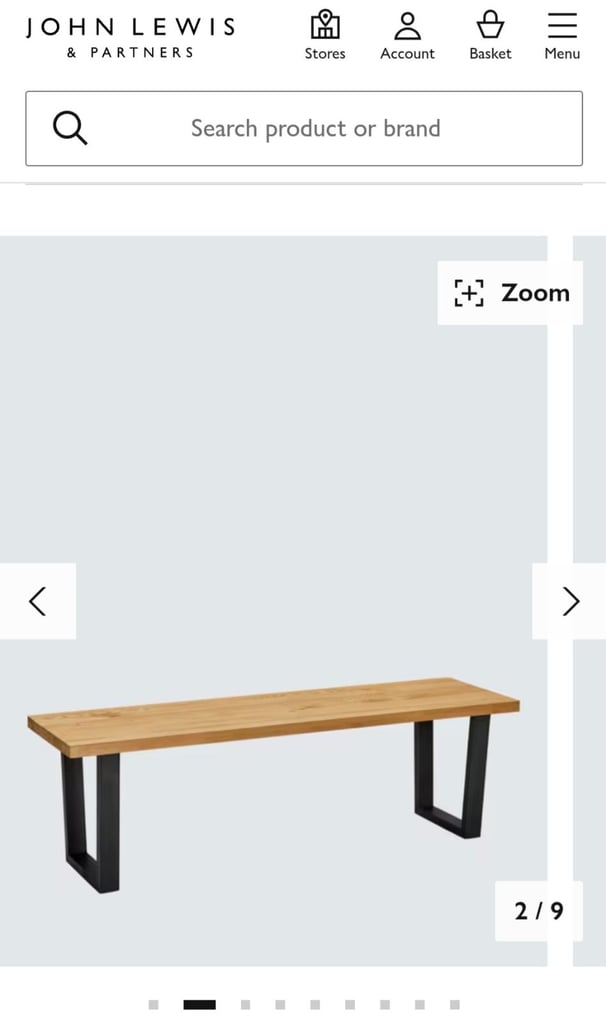Open the hamburger Menu
Screen dimensions: 606x1024
562,36
